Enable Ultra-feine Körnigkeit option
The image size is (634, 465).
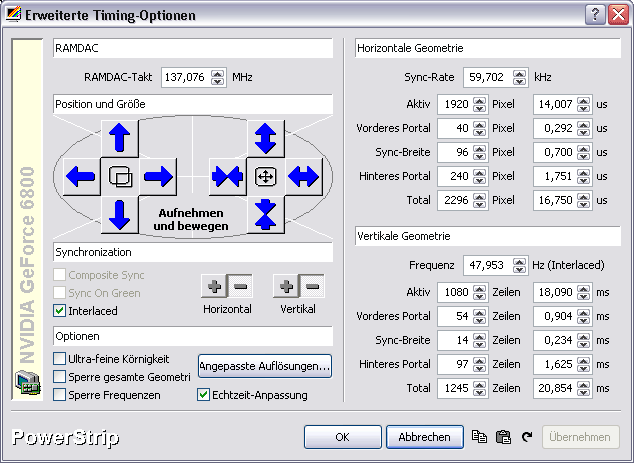point(59,359)
